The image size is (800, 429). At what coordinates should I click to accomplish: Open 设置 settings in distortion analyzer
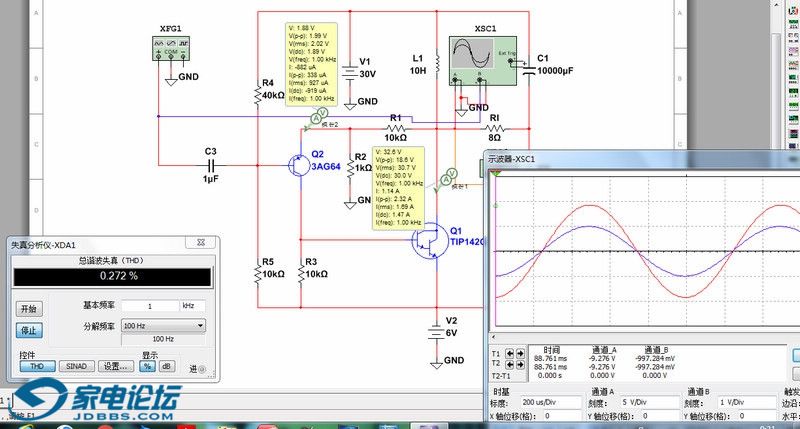click(x=117, y=366)
